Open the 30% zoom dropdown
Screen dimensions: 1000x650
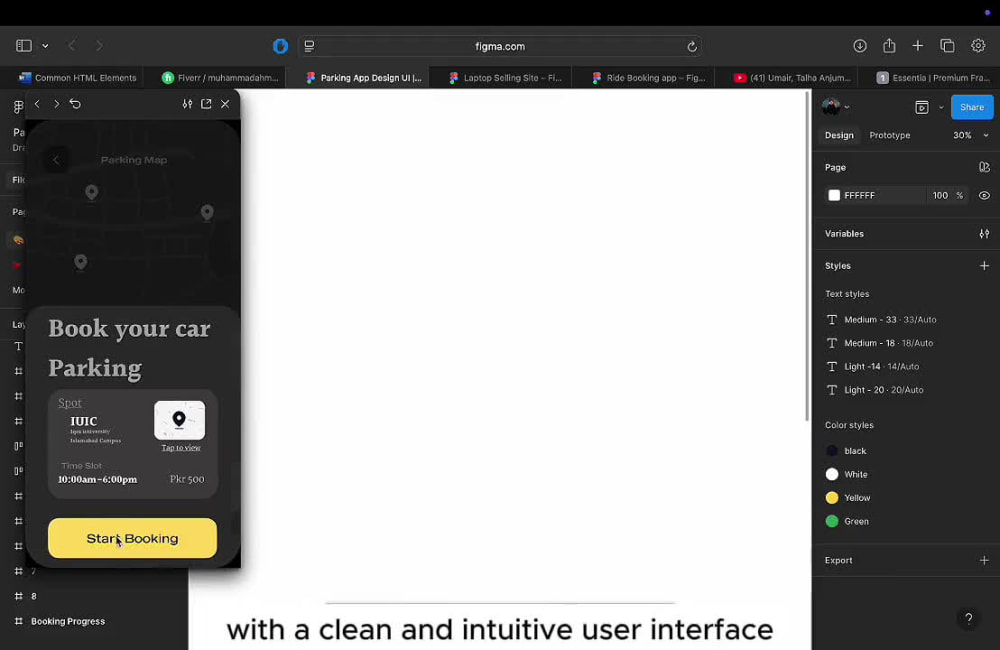971,135
